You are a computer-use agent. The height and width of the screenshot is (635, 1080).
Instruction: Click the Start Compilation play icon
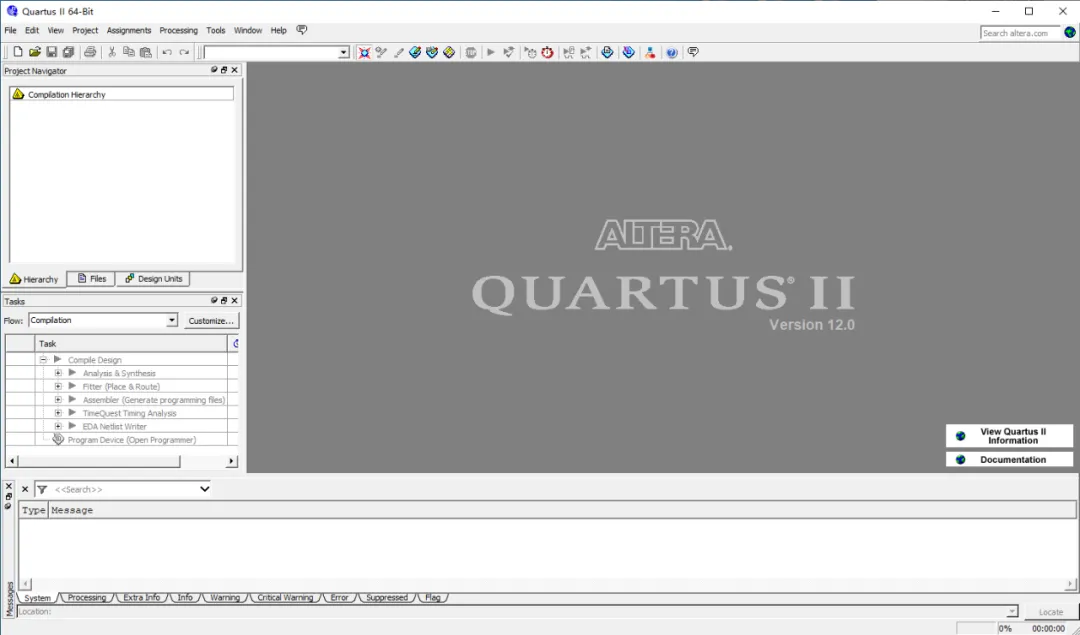pos(490,52)
